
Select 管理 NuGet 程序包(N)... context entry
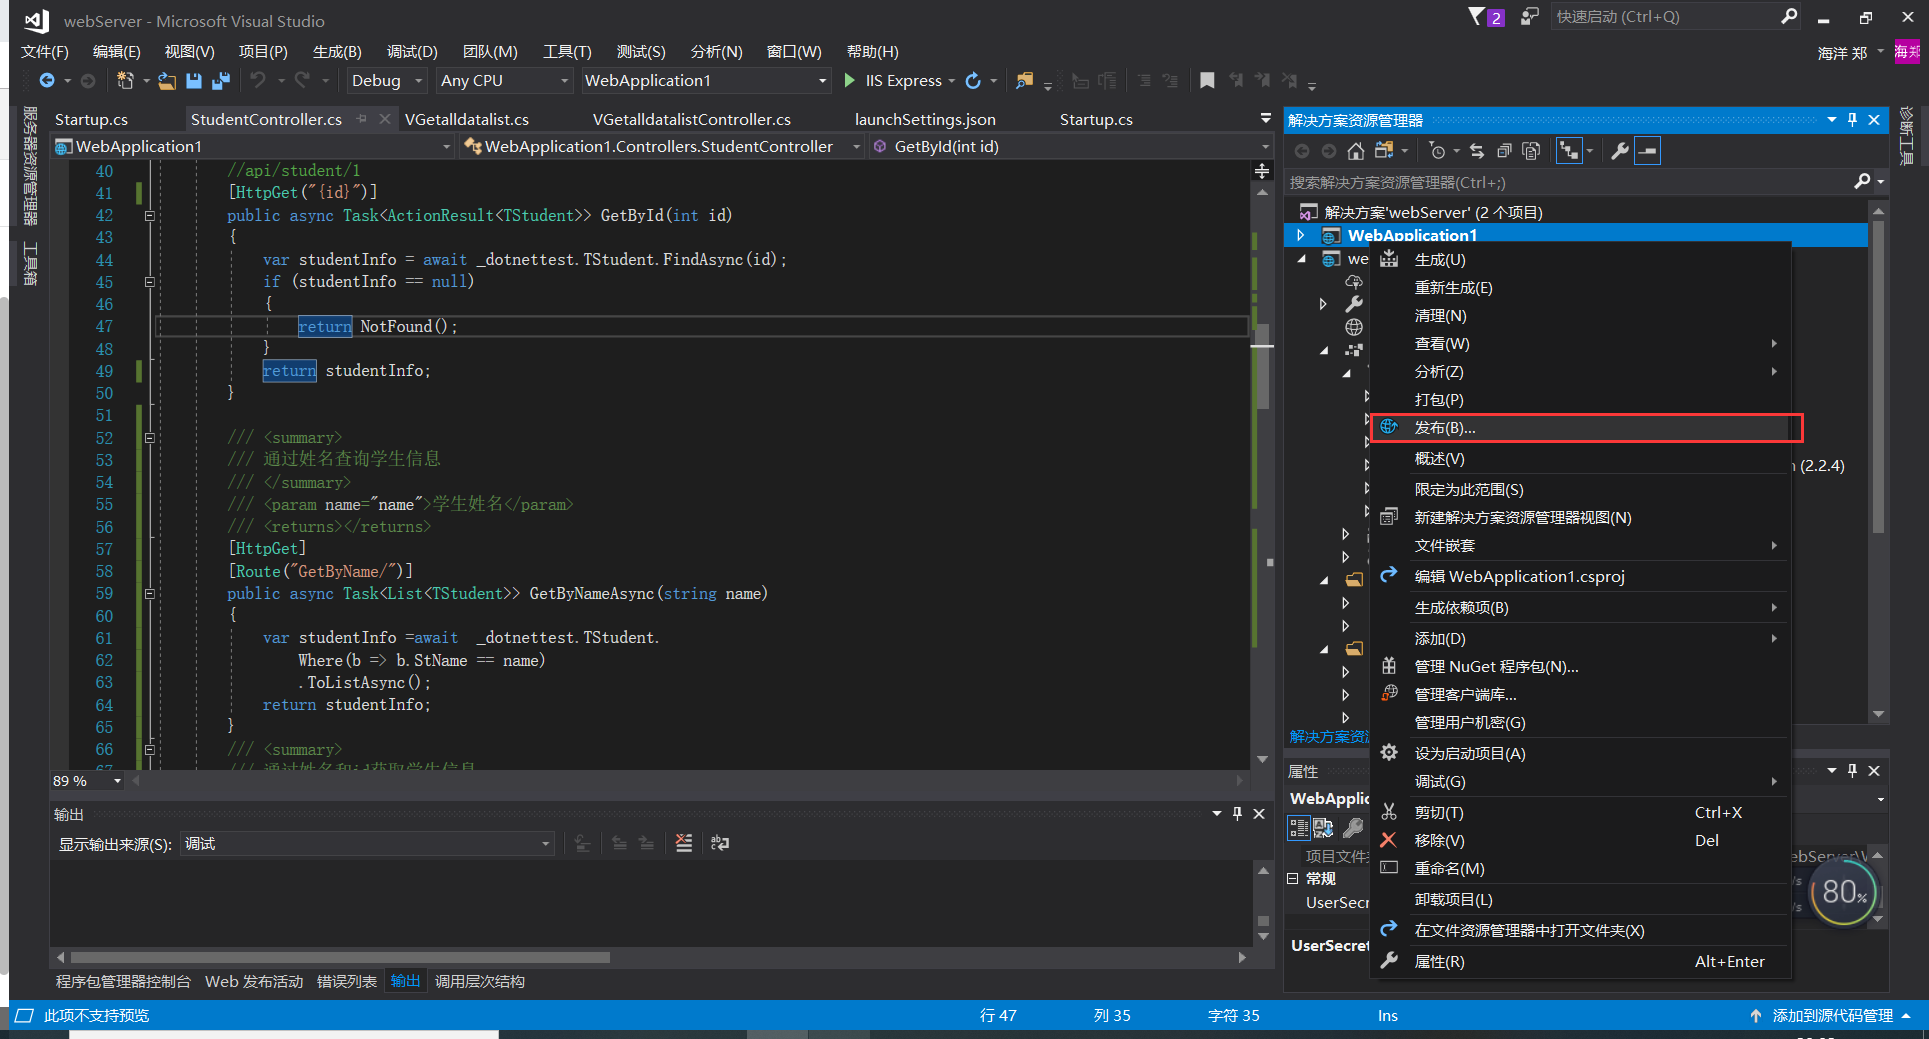1496,666
